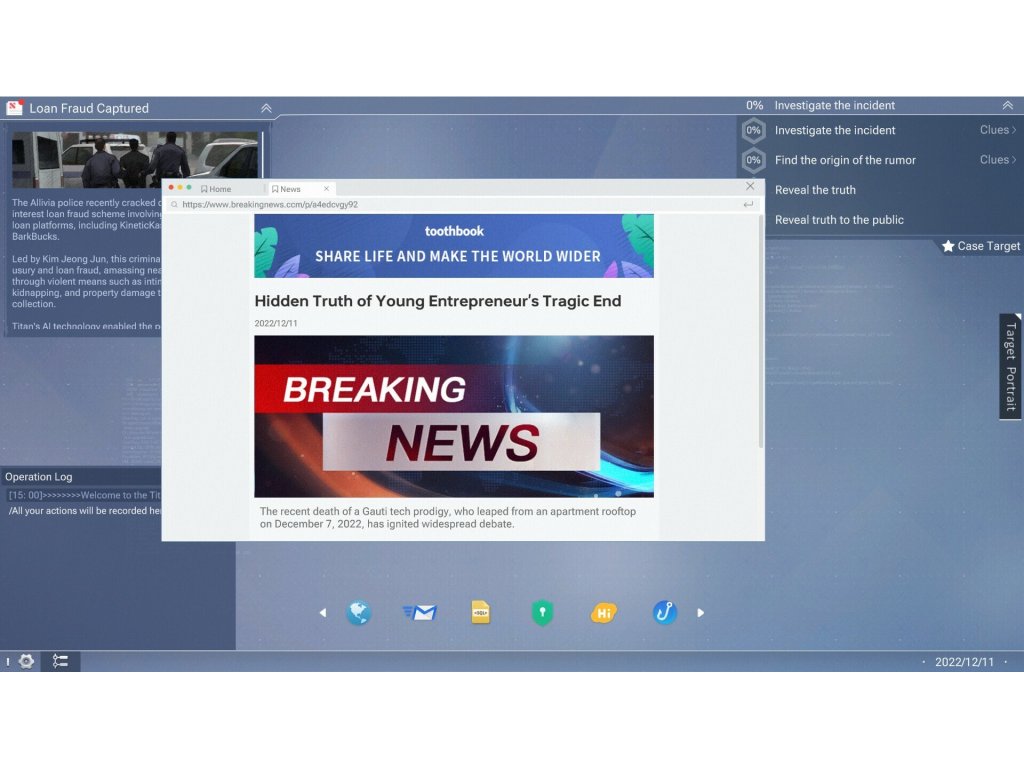Open the orange Hi chat app in dock
This screenshot has height=768, width=1024.
click(x=603, y=613)
